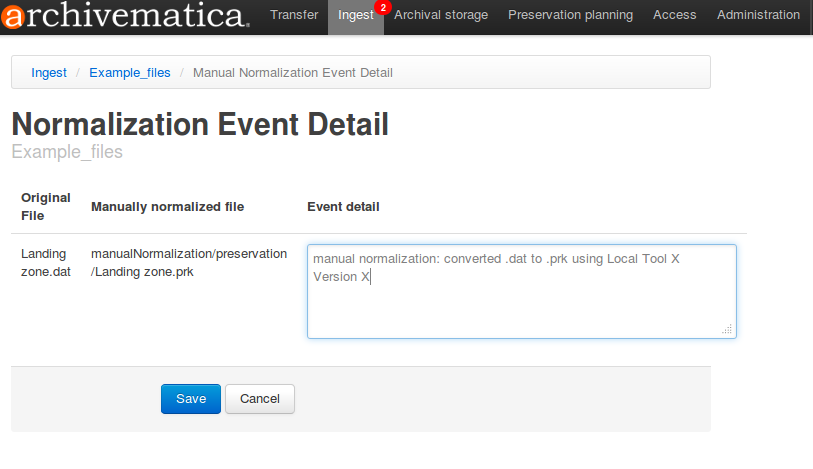Click the Event detail column header

click(x=343, y=207)
